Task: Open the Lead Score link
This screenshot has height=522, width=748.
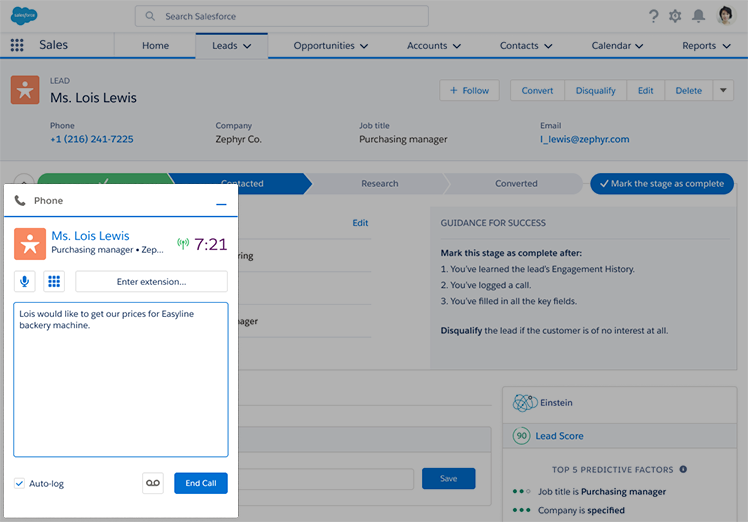Action: click(559, 436)
